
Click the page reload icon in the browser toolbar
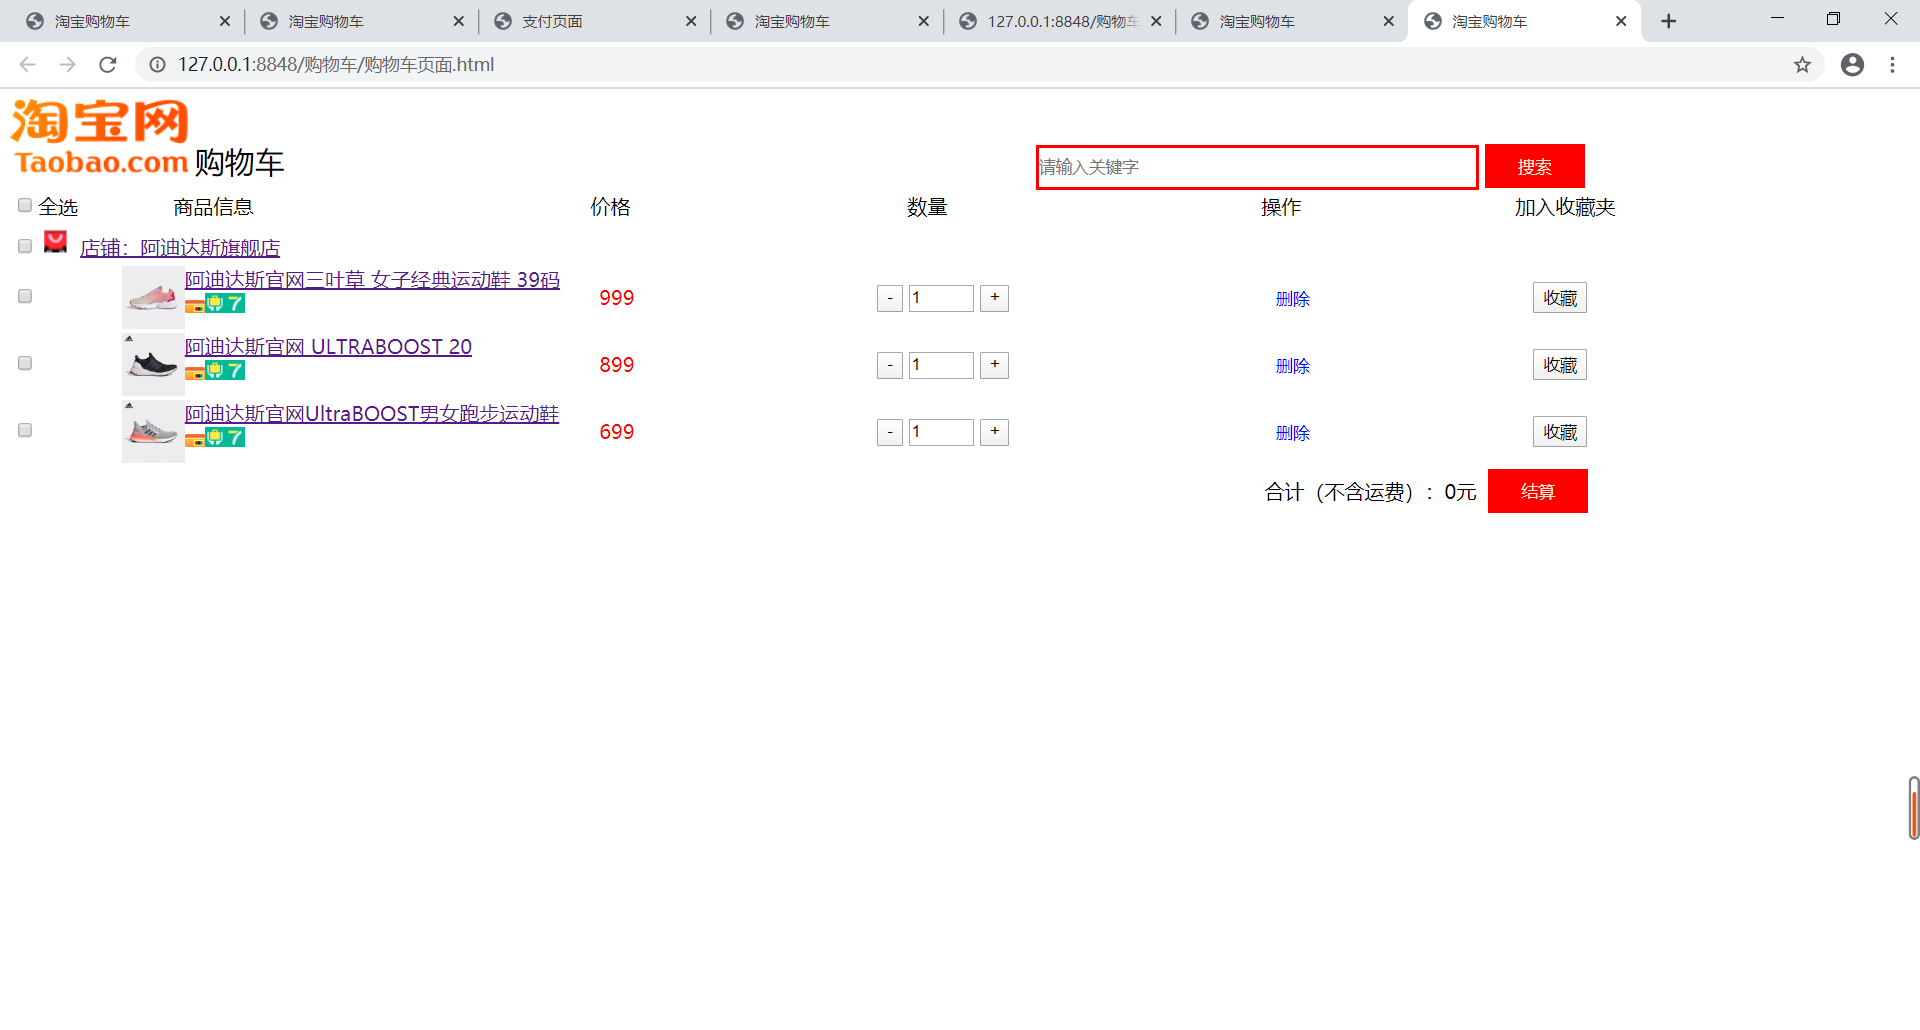108,64
